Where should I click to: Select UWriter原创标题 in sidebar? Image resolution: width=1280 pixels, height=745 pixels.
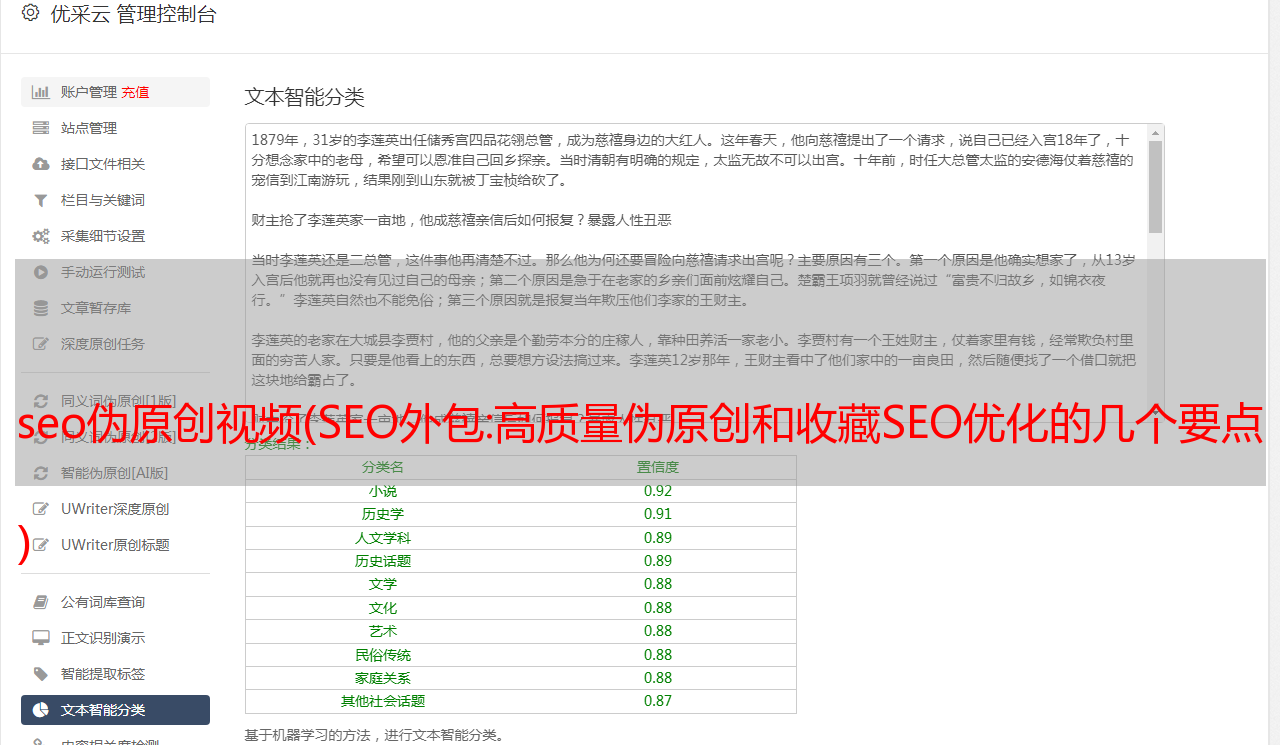coord(114,545)
